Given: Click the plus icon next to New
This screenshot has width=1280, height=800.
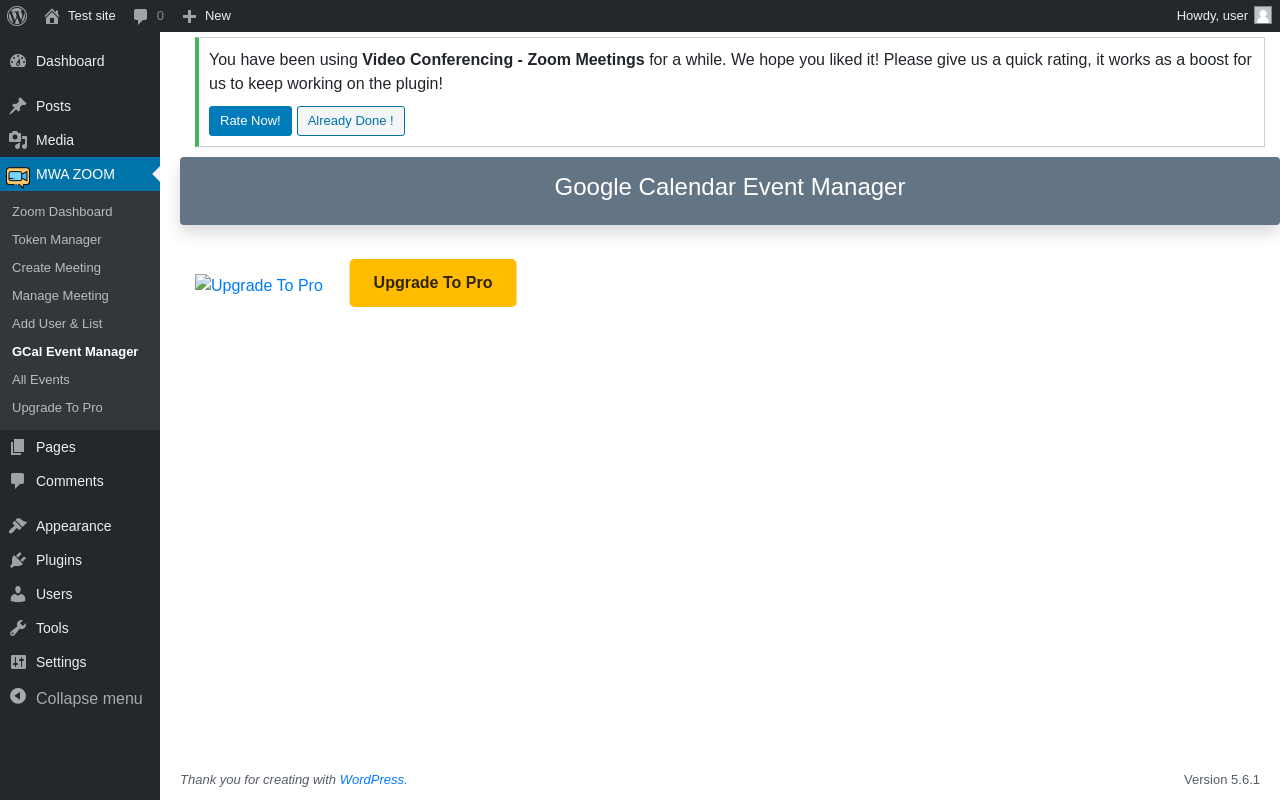Looking at the screenshot, I should coord(189,16).
